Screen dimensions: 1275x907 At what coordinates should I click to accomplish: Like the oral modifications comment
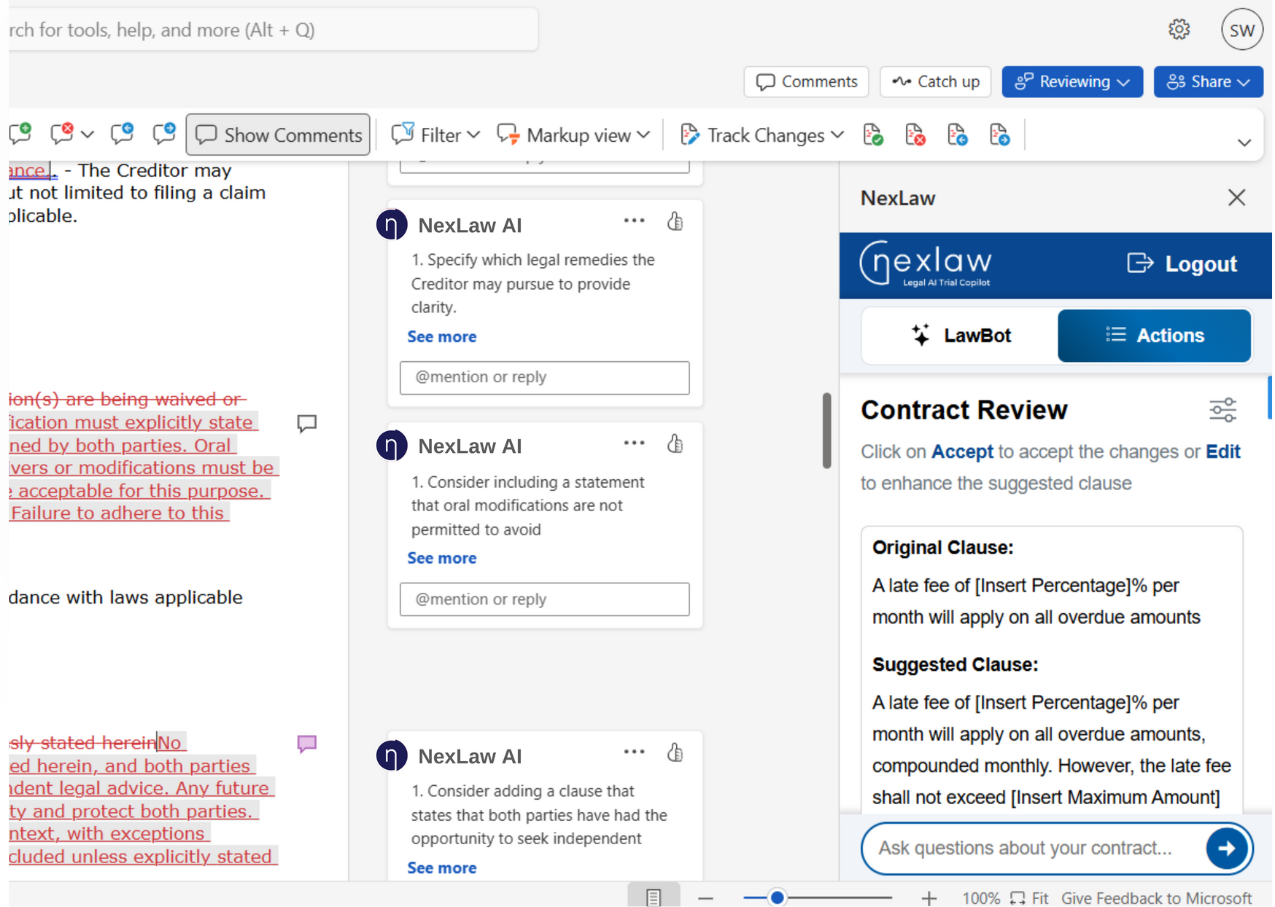coord(675,443)
